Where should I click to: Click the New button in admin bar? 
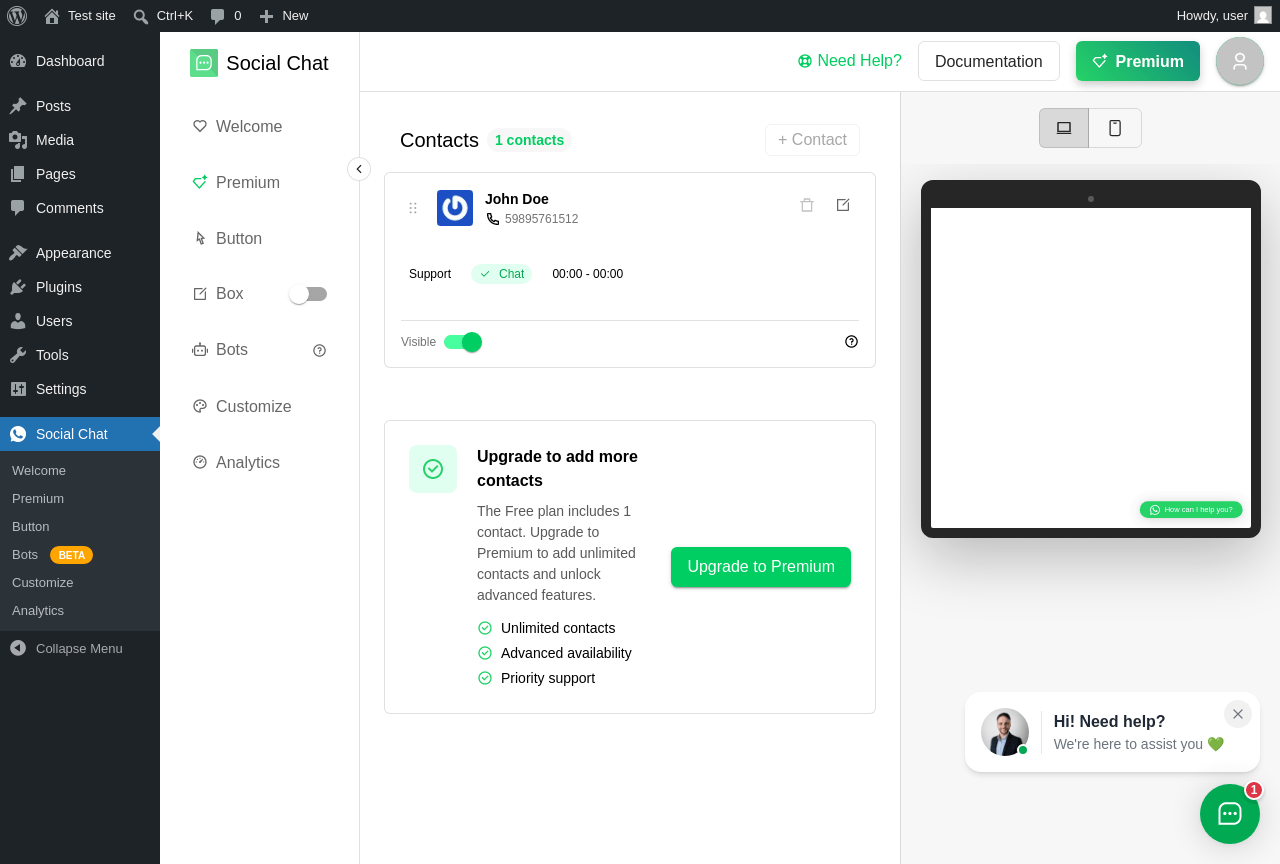coord(284,16)
